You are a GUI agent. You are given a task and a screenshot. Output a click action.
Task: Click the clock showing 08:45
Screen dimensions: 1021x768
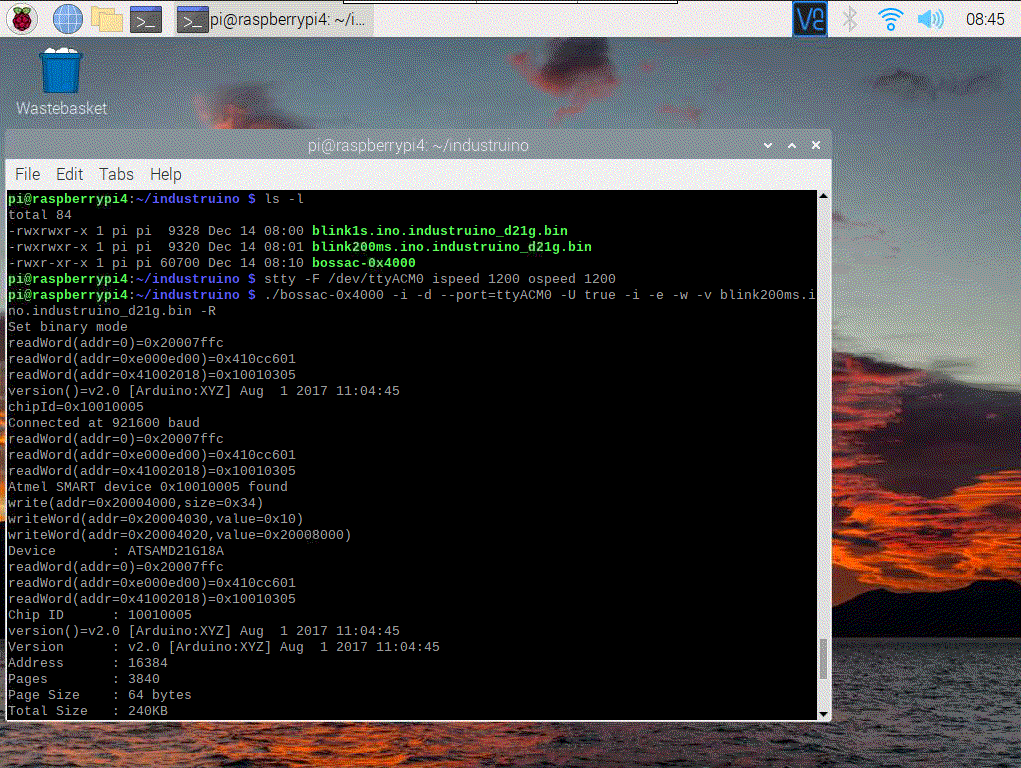[x=985, y=18]
